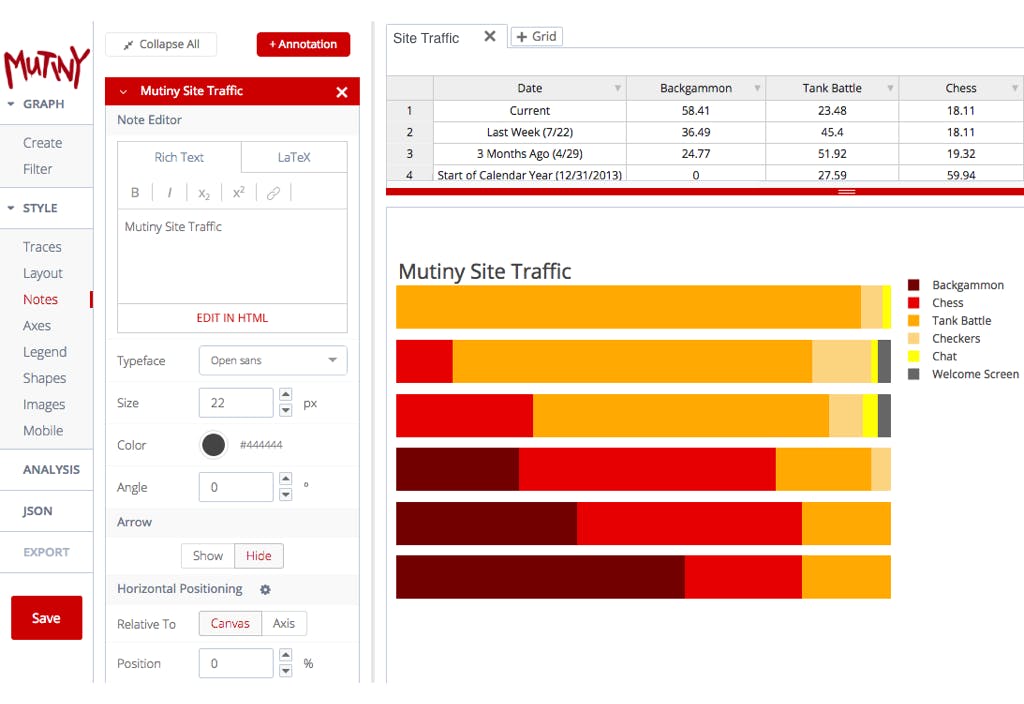Open the Create menu item
This screenshot has width=1024, height=704.
[x=42, y=143]
